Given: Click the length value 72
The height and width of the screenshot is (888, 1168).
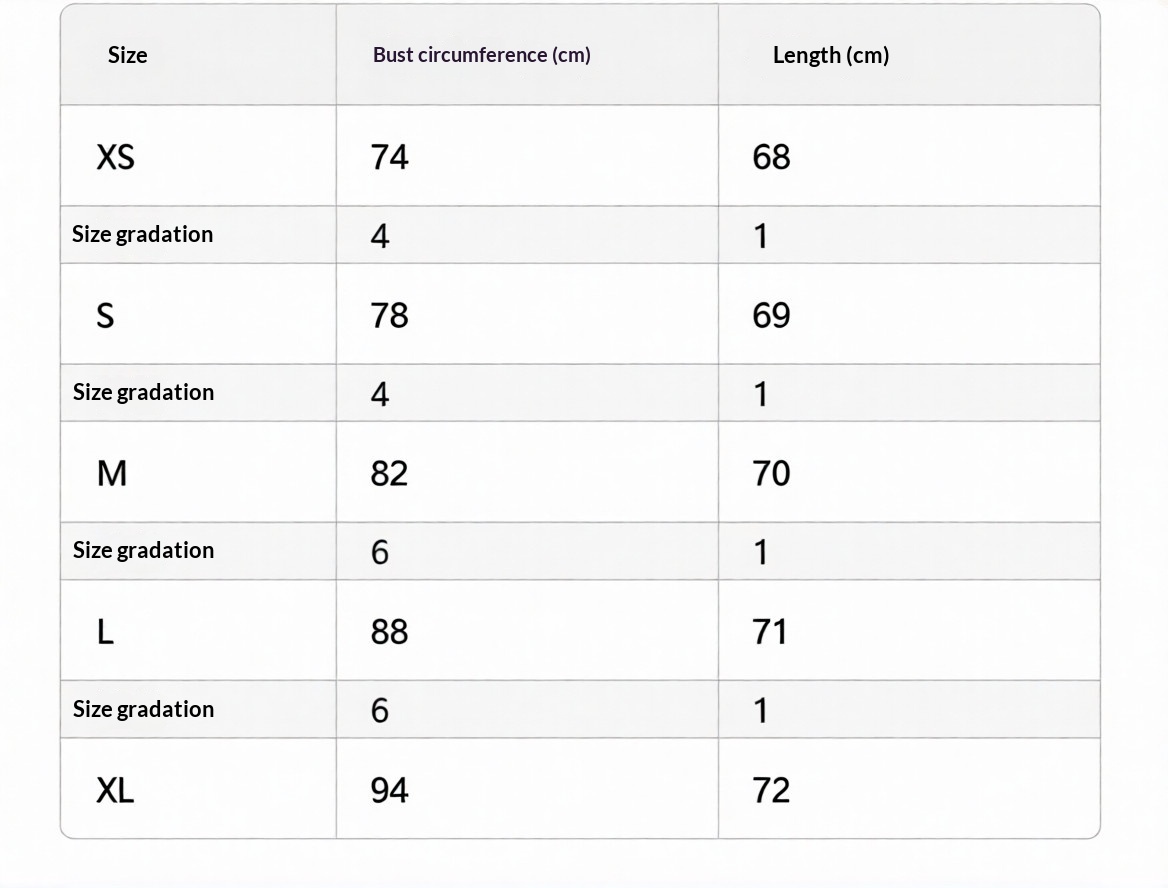Looking at the screenshot, I should [771, 791].
